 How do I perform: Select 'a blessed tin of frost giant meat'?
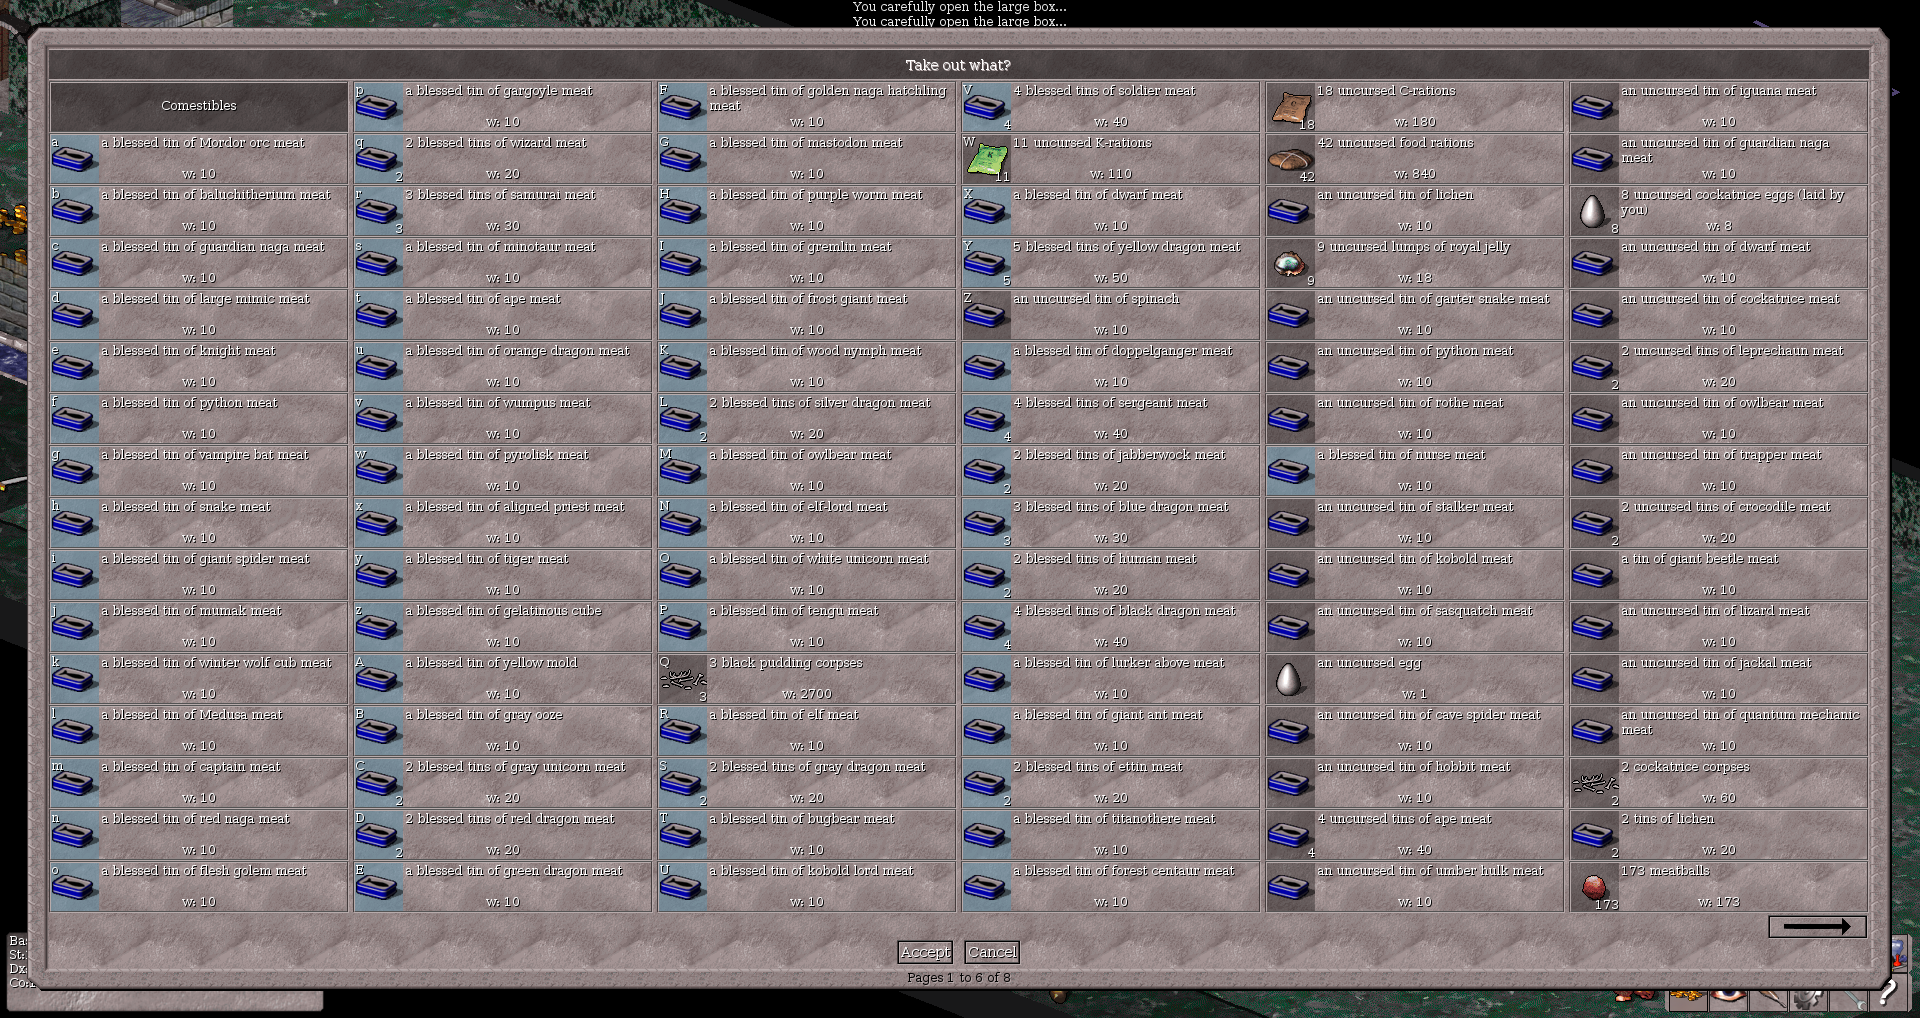point(807,315)
